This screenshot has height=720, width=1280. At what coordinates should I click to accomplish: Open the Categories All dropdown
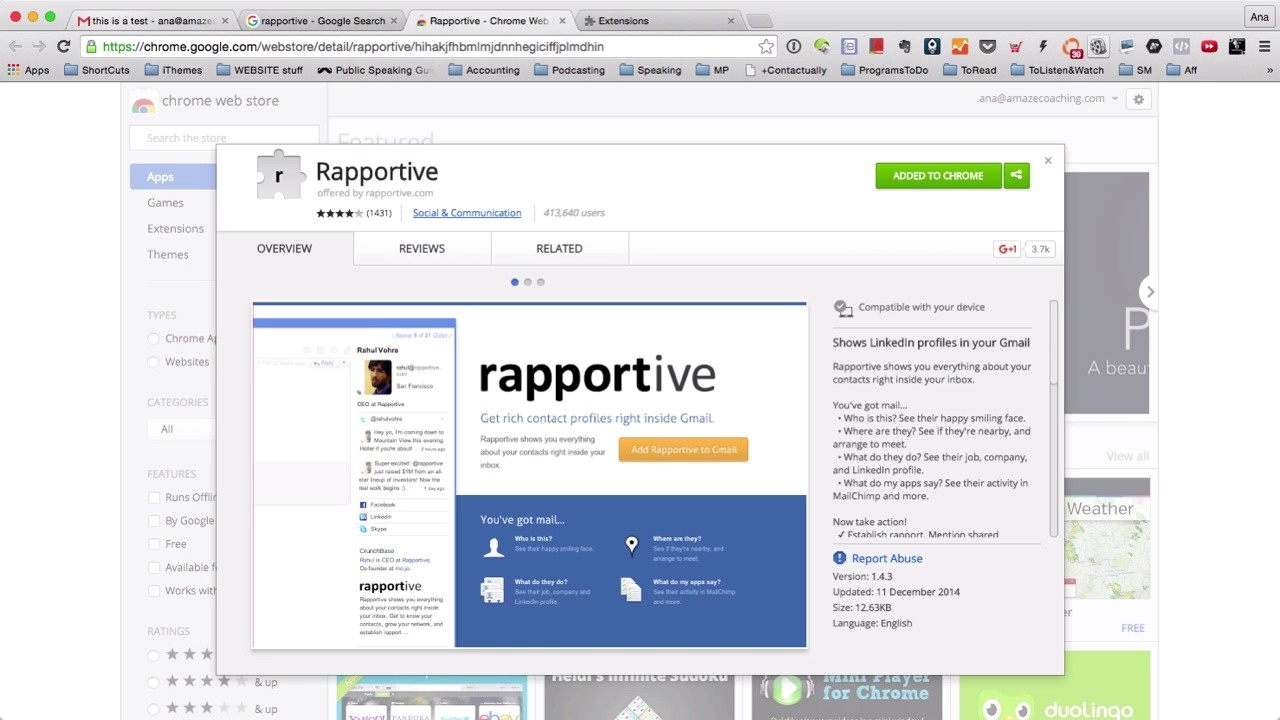(x=182, y=429)
